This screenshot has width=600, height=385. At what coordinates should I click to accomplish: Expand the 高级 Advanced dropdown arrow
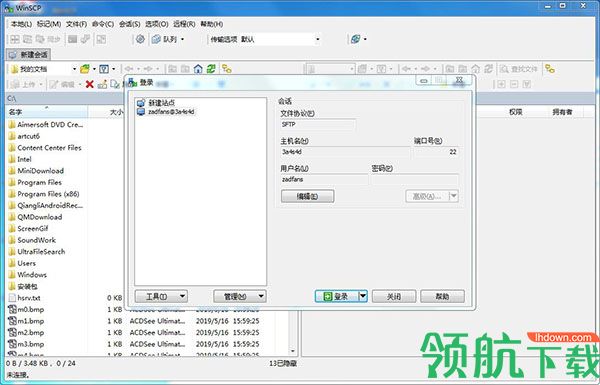pyautogui.click(x=453, y=197)
